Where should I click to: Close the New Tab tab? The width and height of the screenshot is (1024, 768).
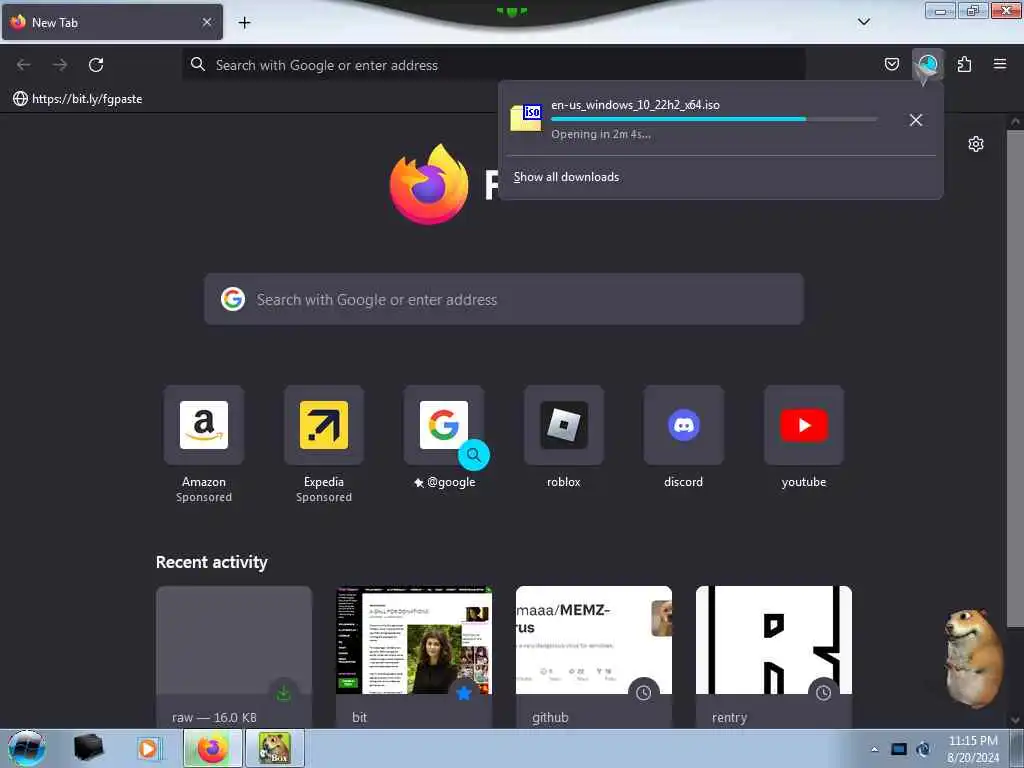tap(206, 22)
